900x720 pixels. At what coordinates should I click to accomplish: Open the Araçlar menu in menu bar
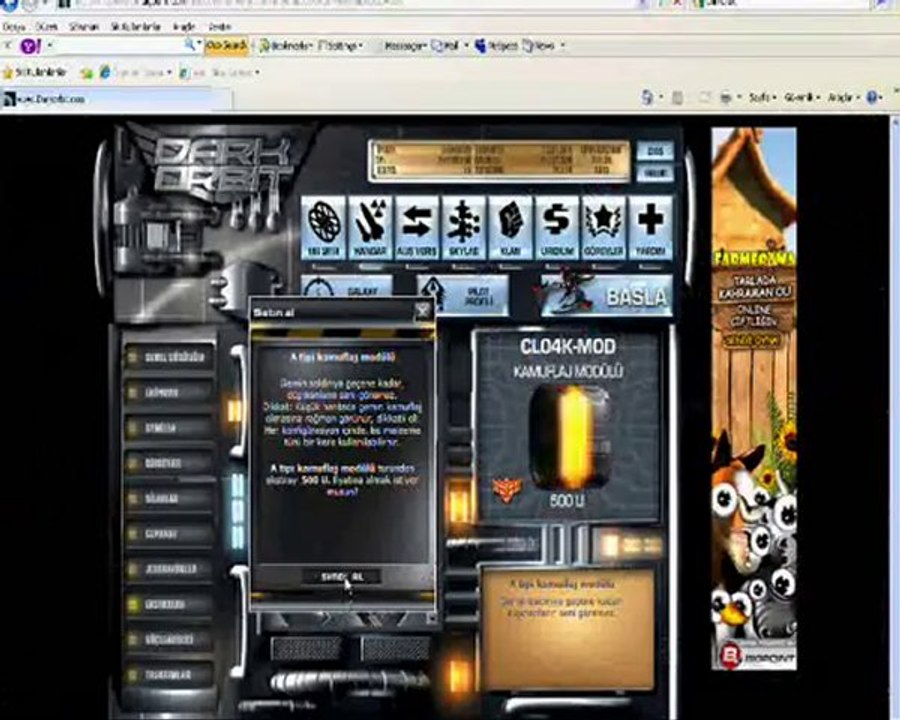184,26
